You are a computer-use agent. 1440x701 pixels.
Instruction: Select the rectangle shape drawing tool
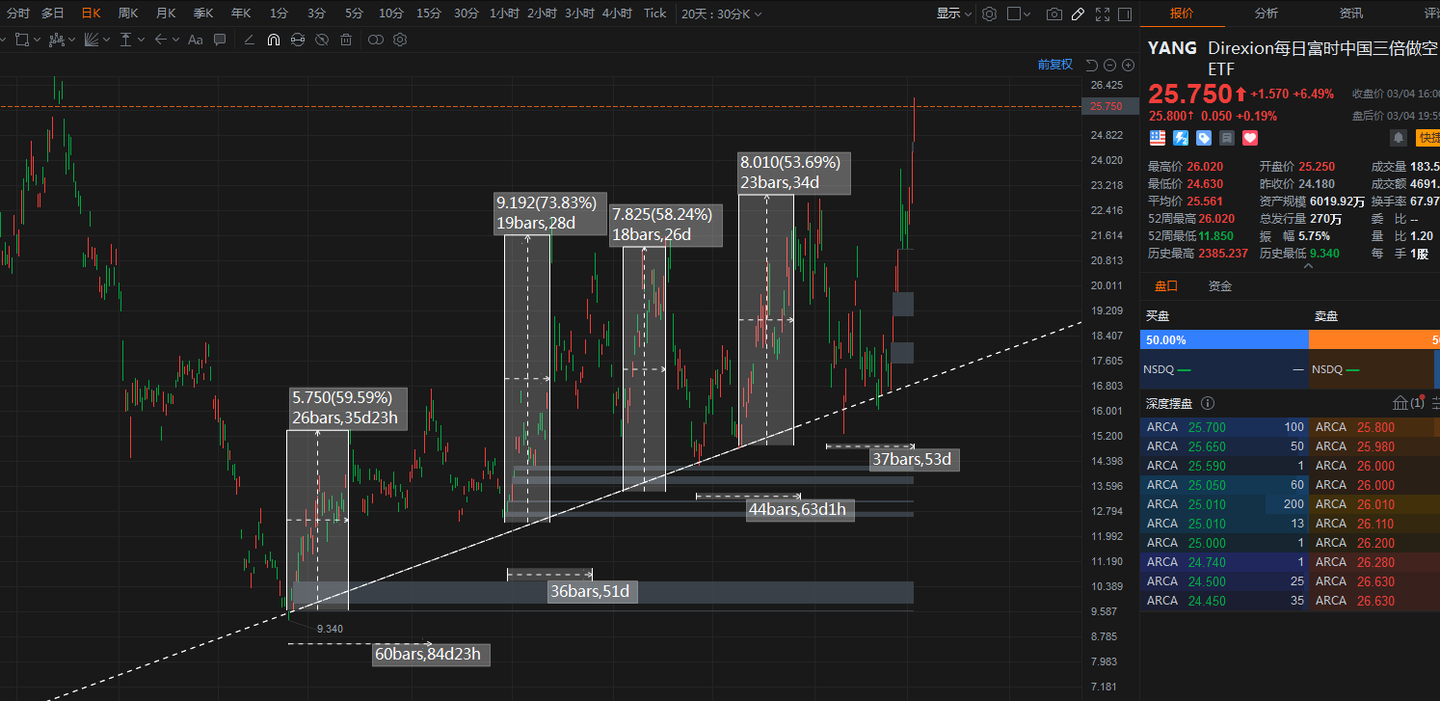click(22, 40)
